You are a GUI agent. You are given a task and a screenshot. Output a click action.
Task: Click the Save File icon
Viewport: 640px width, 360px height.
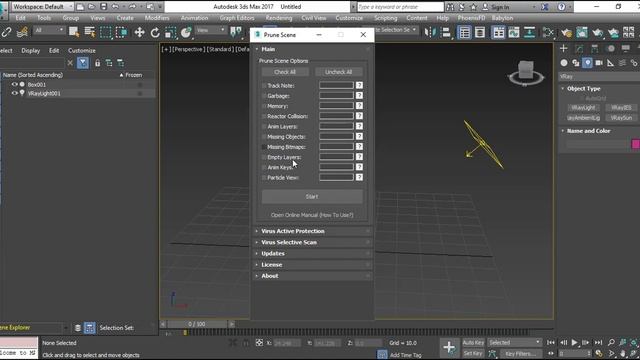pos(103,7)
